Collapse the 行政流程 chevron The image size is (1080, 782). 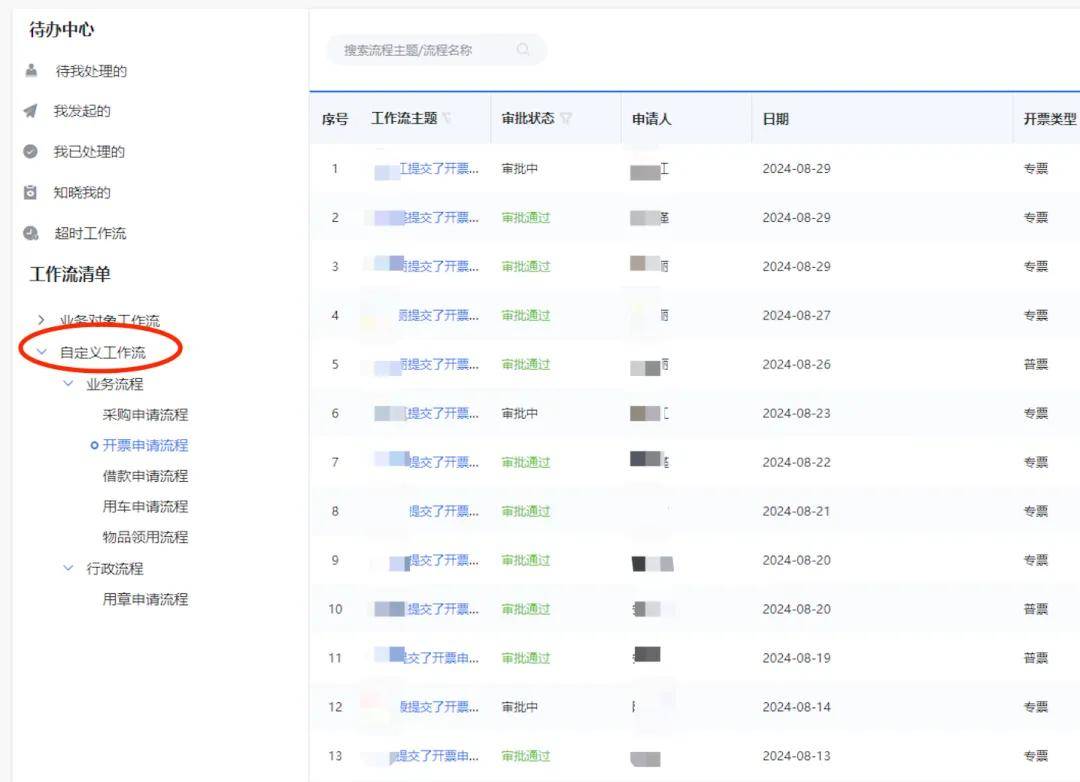(x=68, y=568)
